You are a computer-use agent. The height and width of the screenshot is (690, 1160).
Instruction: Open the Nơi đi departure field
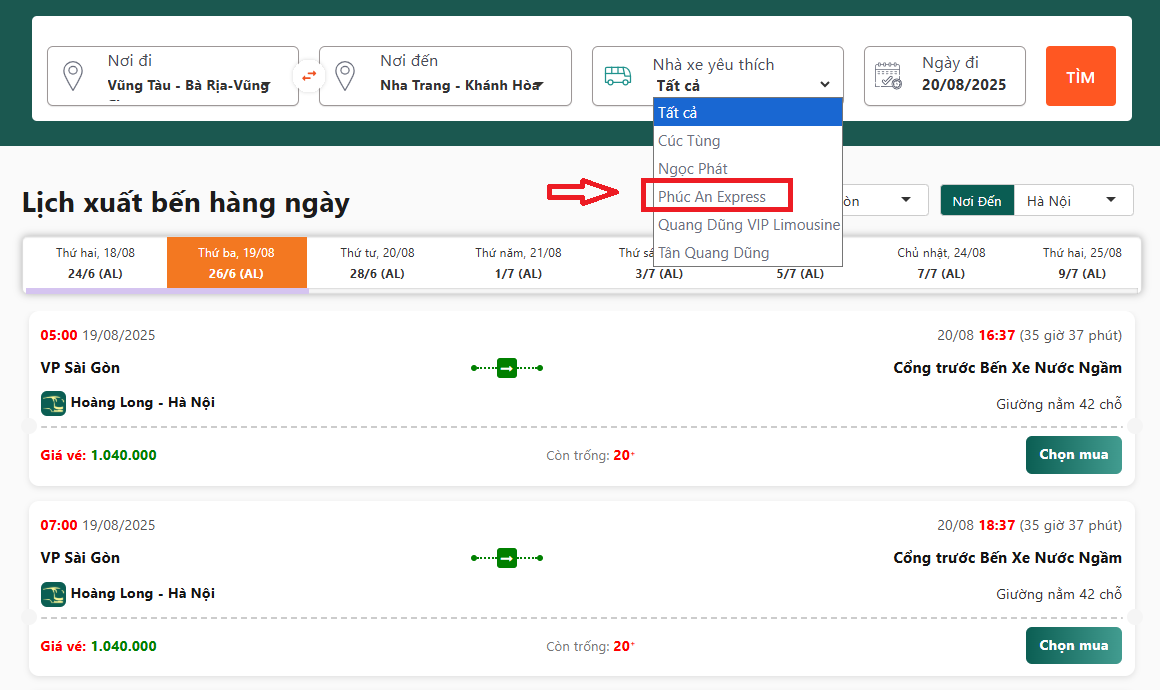click(x=173, y=76)
